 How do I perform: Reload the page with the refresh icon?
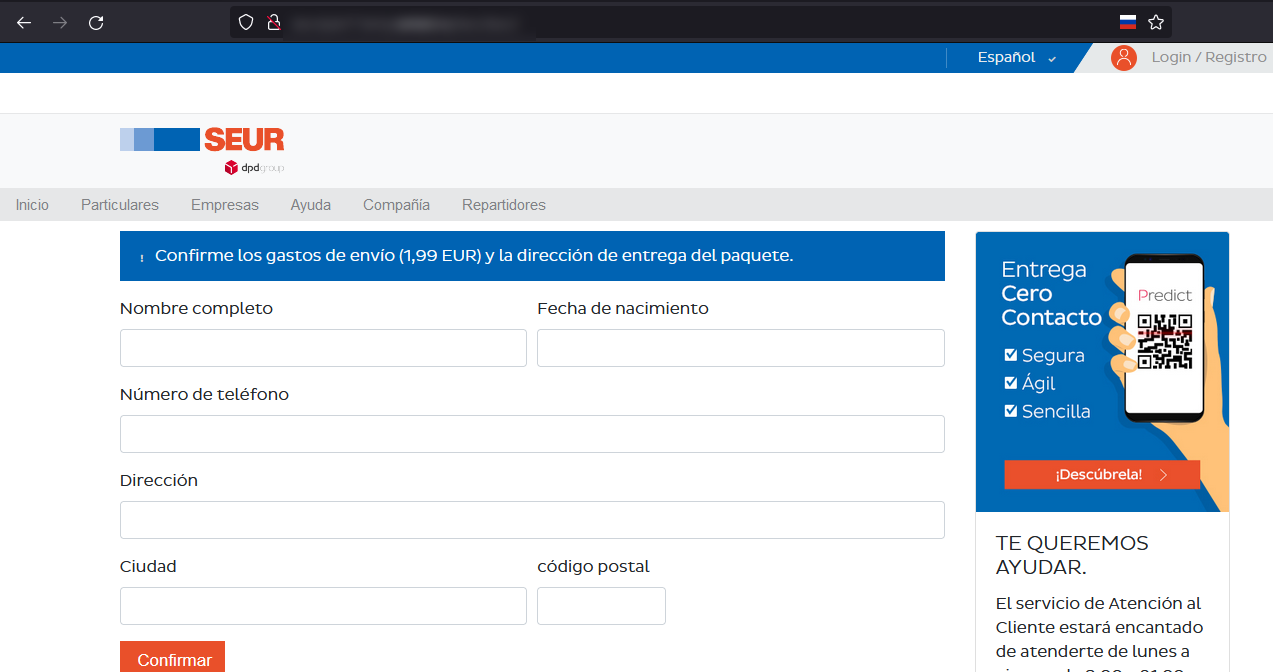[x=96, y=22]
